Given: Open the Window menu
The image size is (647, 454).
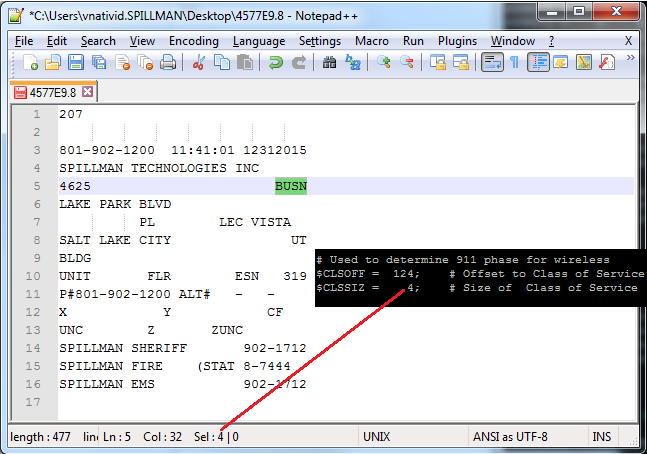Looking at the screenshot, I should [512, 41].
